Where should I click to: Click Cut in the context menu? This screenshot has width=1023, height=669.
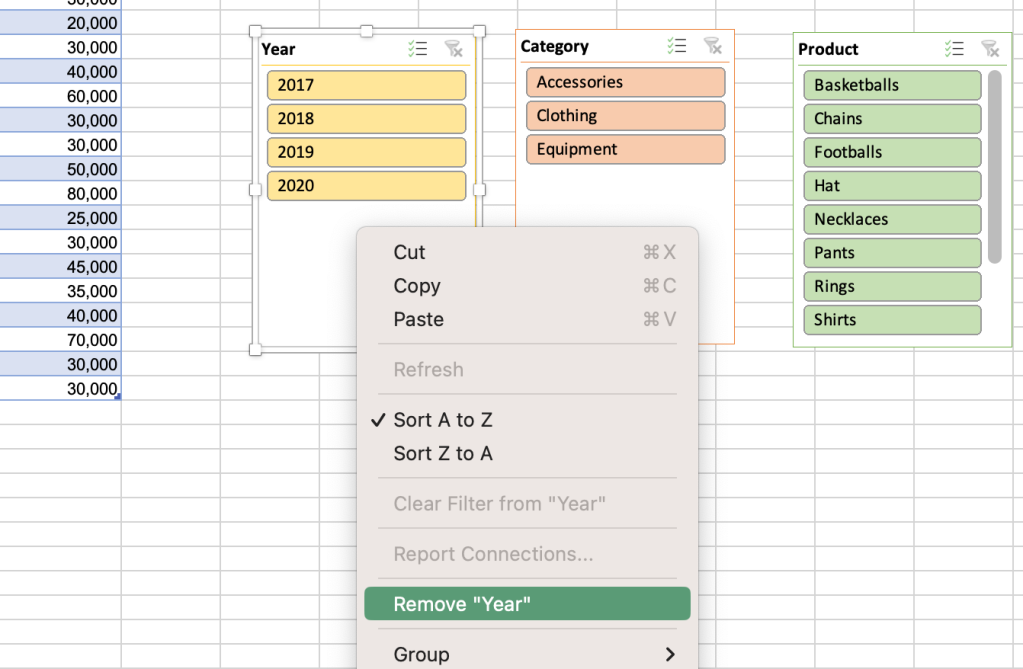(x=409, y=252)
